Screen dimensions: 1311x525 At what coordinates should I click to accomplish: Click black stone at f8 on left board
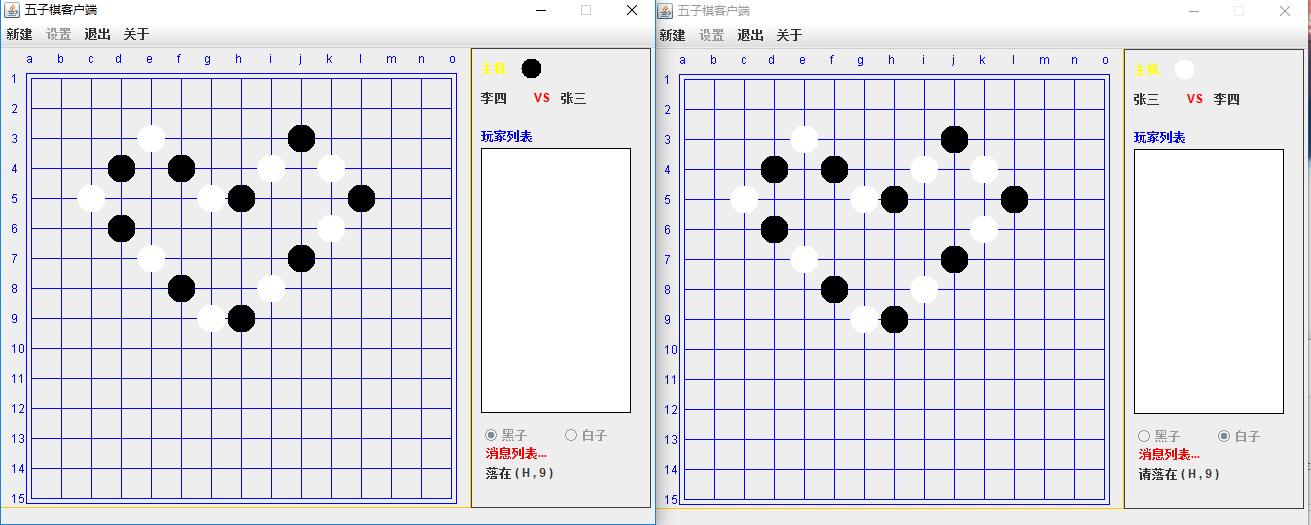[181, 288]
